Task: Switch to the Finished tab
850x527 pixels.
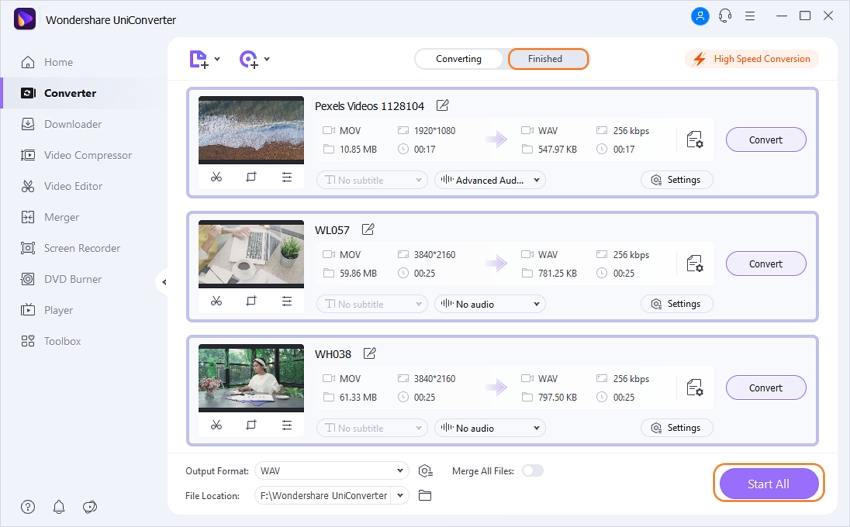Action: pos(548,59)
